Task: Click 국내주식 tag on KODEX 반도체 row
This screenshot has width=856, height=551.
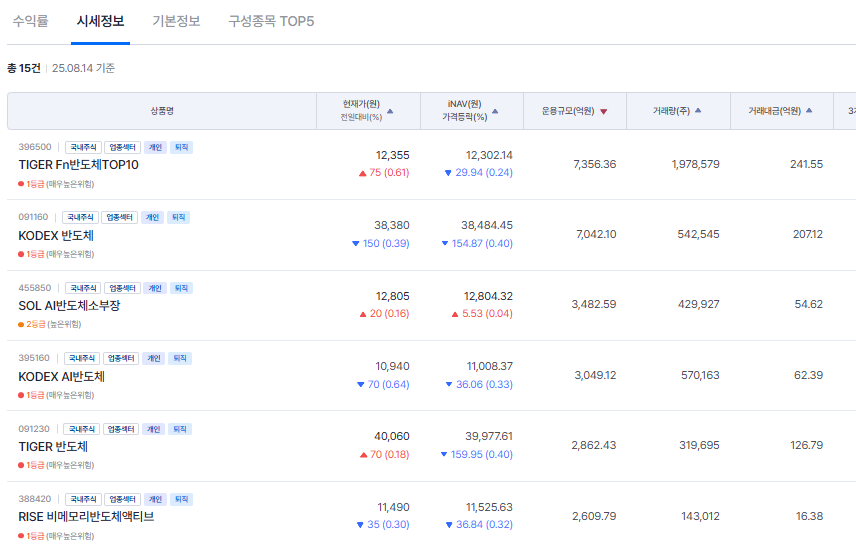Action: pyautogui.click(x=80, y=217)
